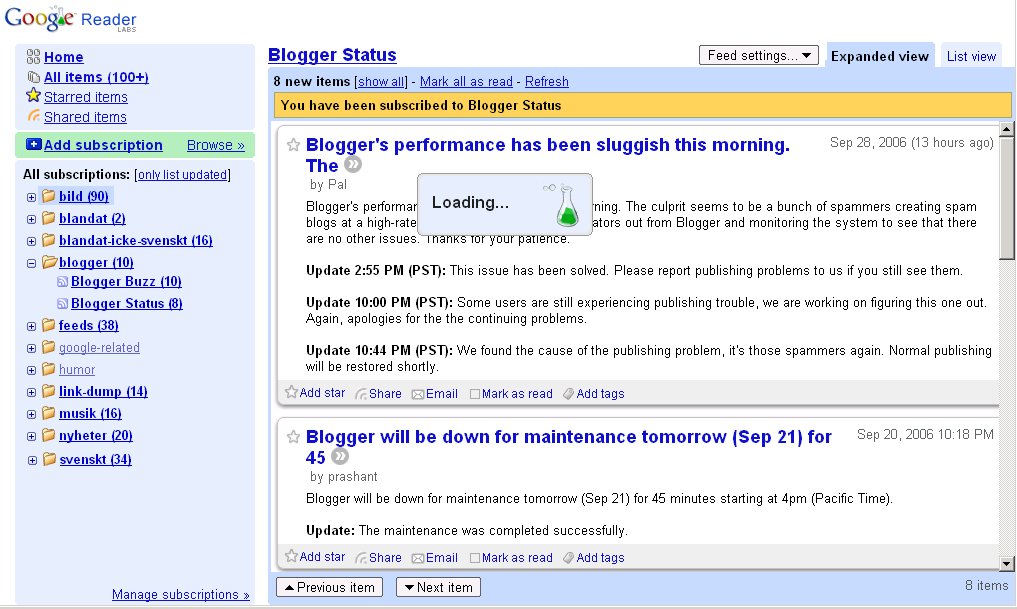Click the All items stack icon

(34, 77)
